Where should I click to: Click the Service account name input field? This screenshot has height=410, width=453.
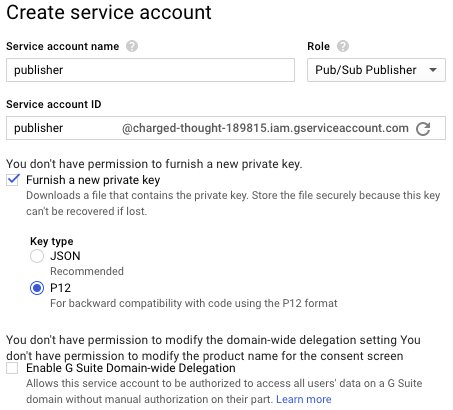[150, 70]
